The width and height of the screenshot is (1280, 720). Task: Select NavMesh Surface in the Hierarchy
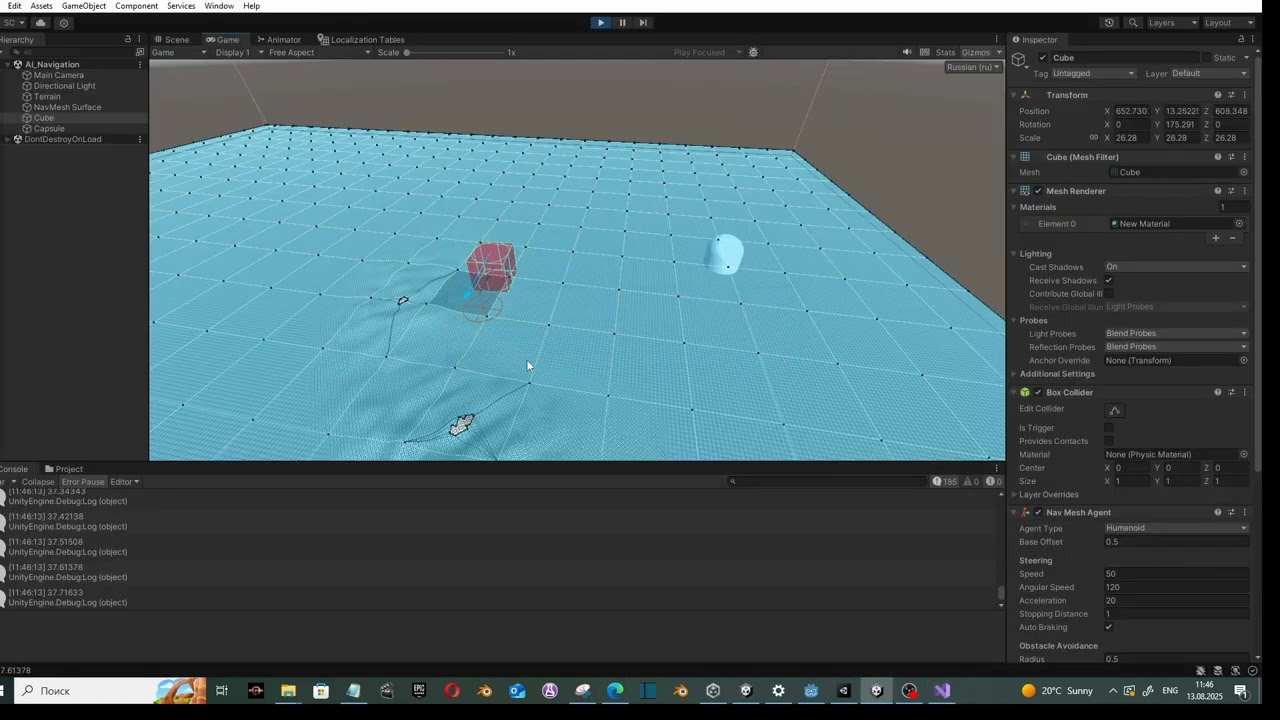click(x=67, y=107)
